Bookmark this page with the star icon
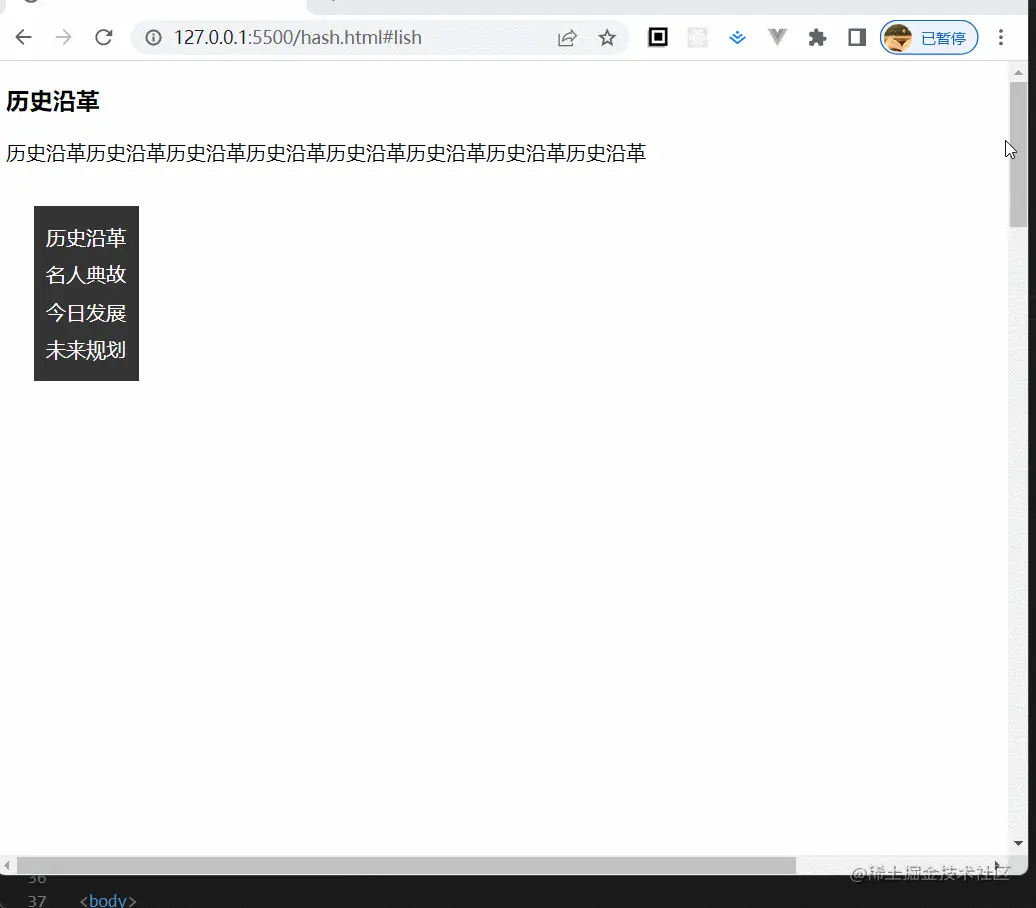Viewport: 1036px width, 908px height. click(607, 37)
